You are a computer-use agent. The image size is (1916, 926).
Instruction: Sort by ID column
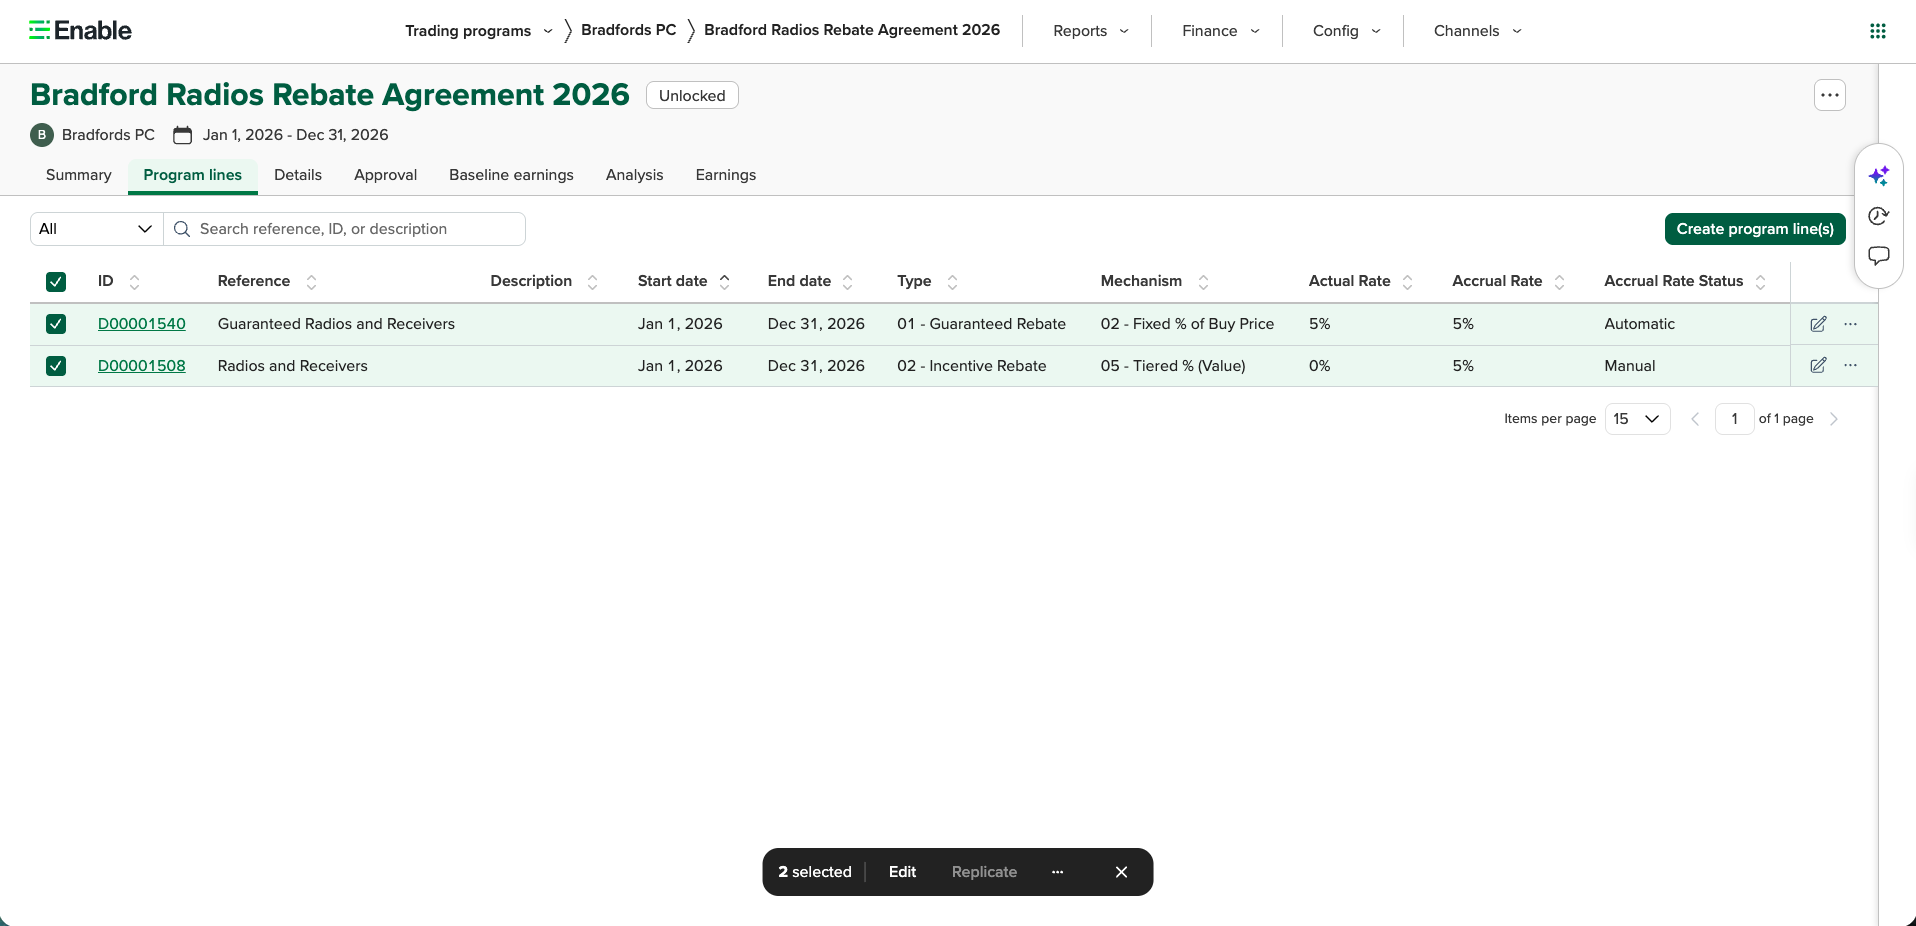[x=135, y=282]
